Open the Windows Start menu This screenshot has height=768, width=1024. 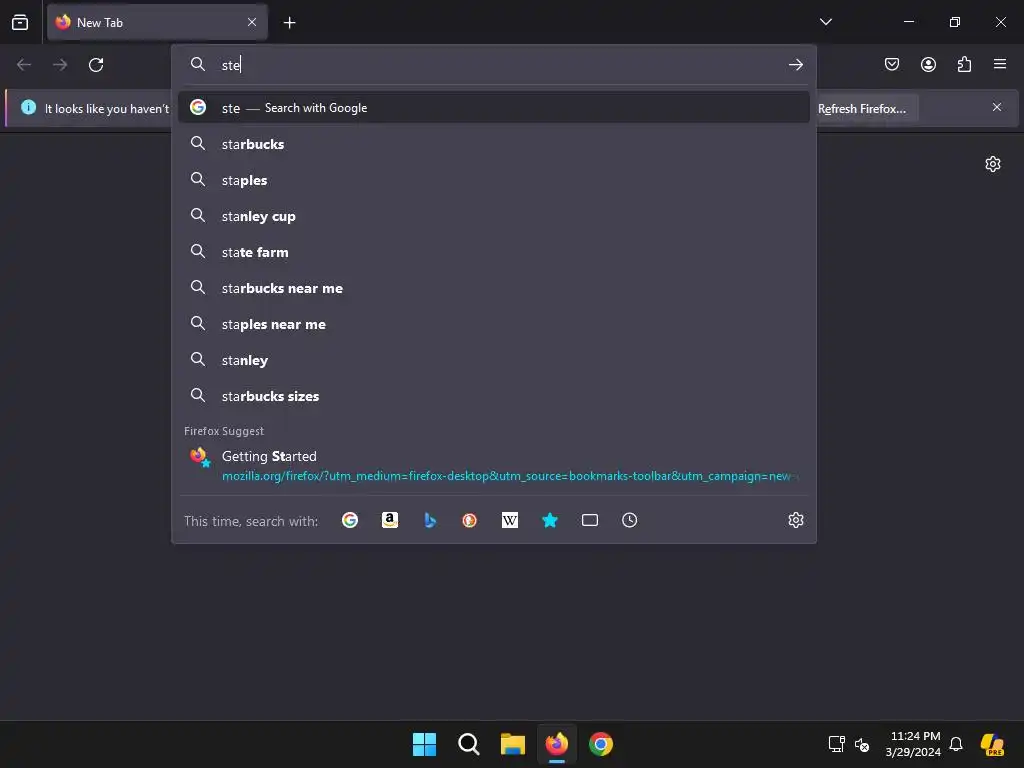(x=424, y=744)
